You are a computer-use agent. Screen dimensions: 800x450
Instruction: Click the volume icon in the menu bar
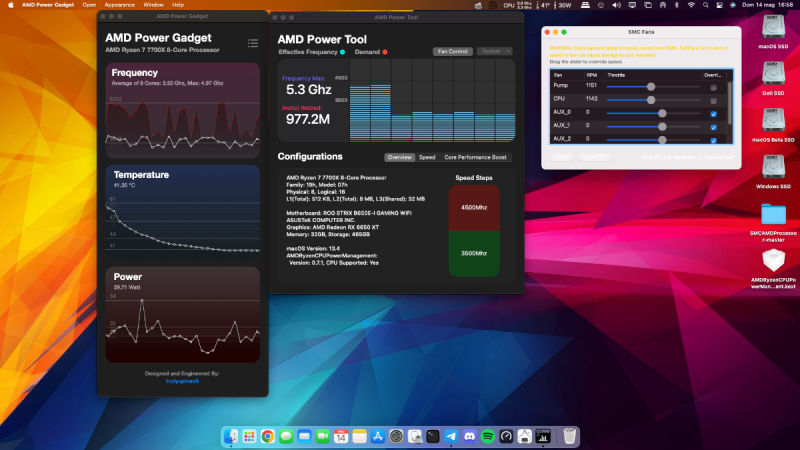click(x=616, y=5)
